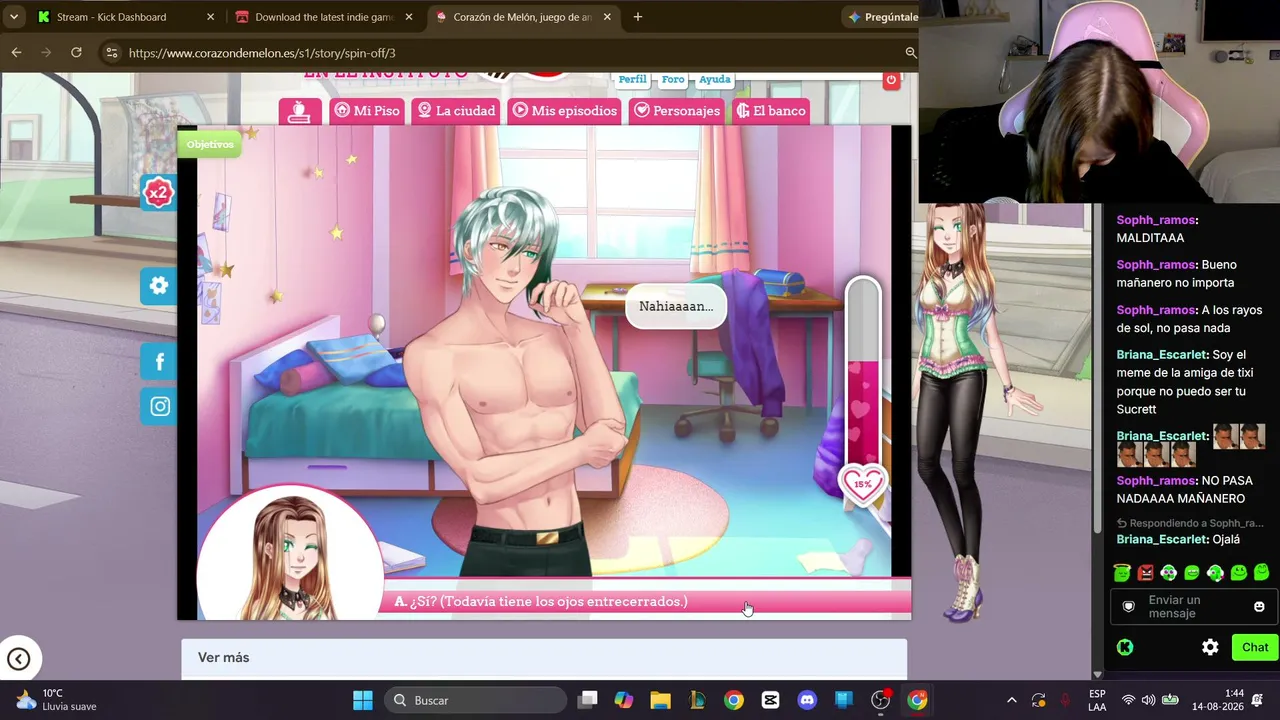This screenshot has width=1280, height=720.
Task: Open Task View on the taskbar
Action: 588,700
